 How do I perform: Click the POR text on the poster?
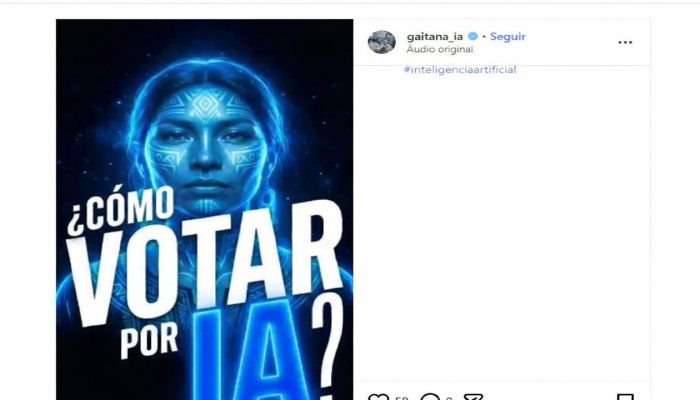point(149,340)
